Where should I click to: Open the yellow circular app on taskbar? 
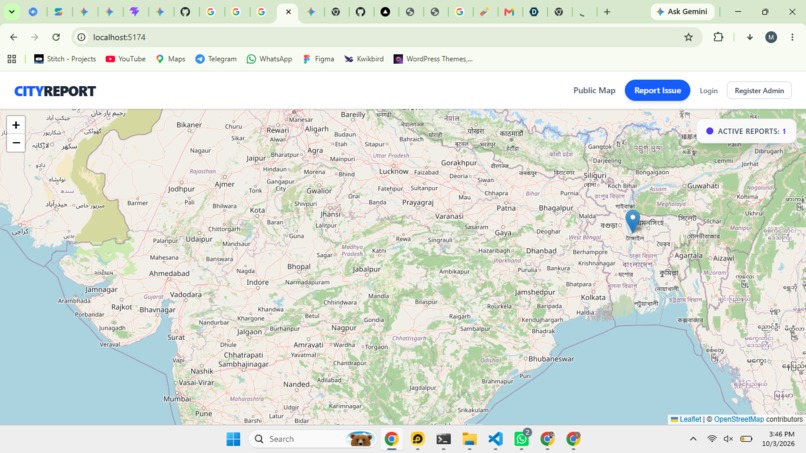[x=417, y=439]
